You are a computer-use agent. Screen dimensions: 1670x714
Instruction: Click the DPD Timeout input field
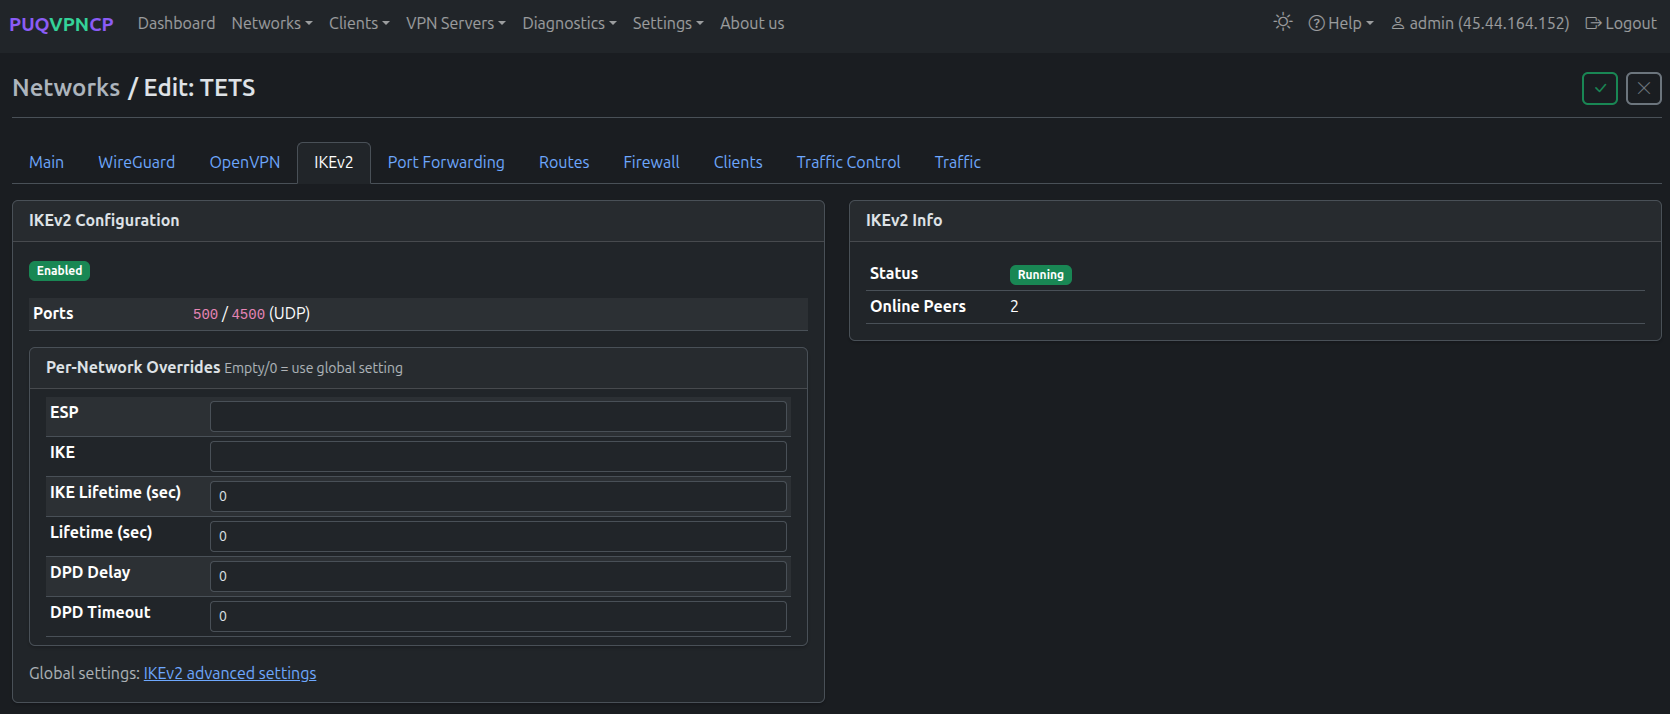click(498, 616)
